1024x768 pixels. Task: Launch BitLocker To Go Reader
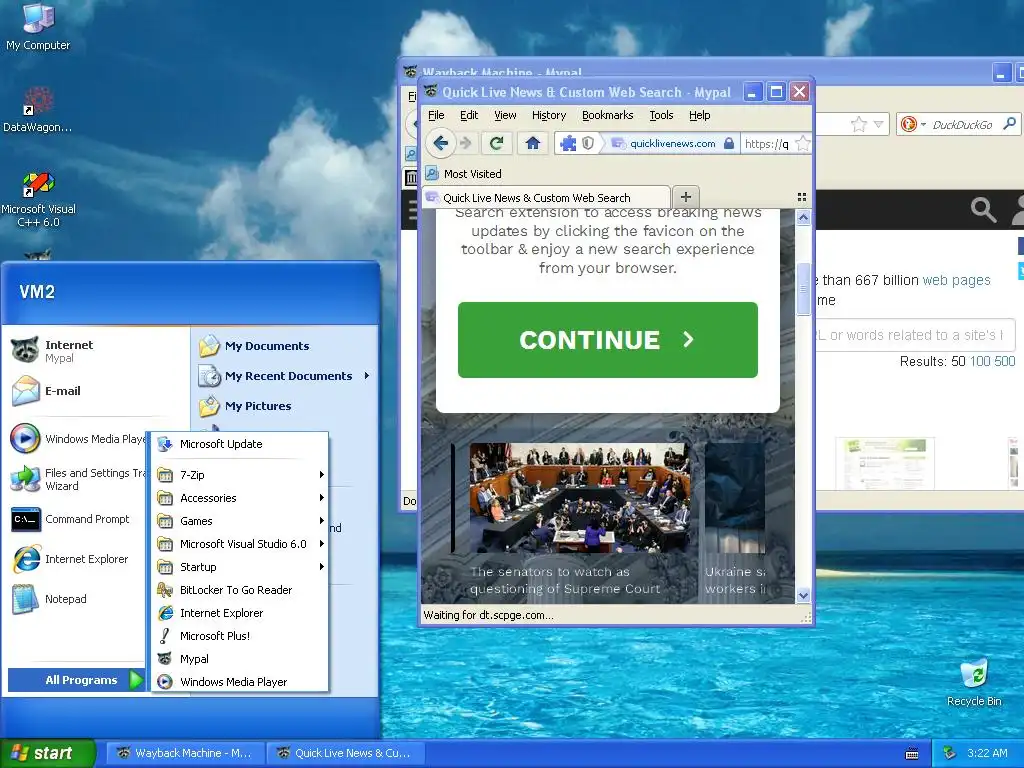click(240, 590)
